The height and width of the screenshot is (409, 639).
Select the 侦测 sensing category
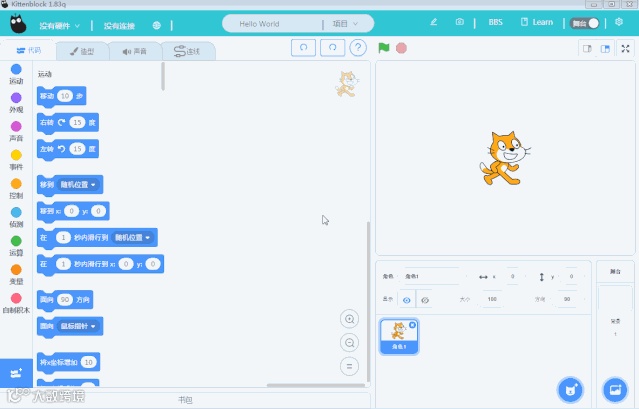(16, 217)
